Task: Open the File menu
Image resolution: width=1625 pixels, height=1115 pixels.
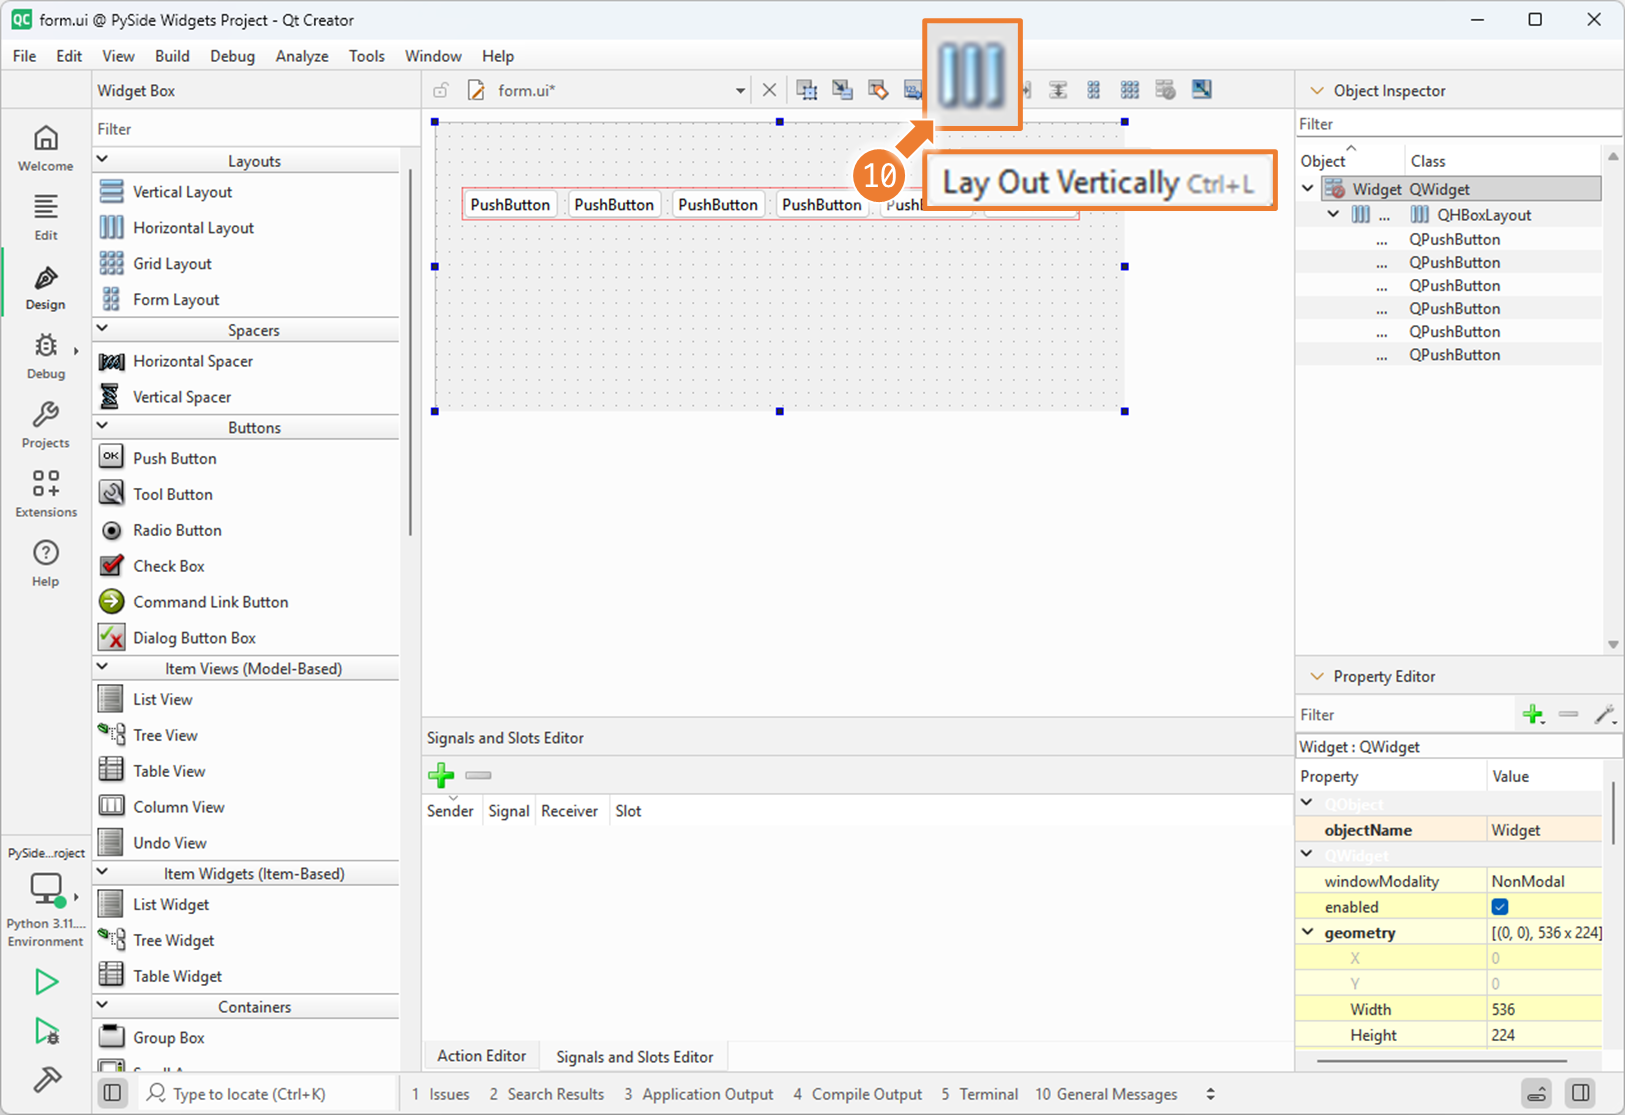Action: point(24,56)
